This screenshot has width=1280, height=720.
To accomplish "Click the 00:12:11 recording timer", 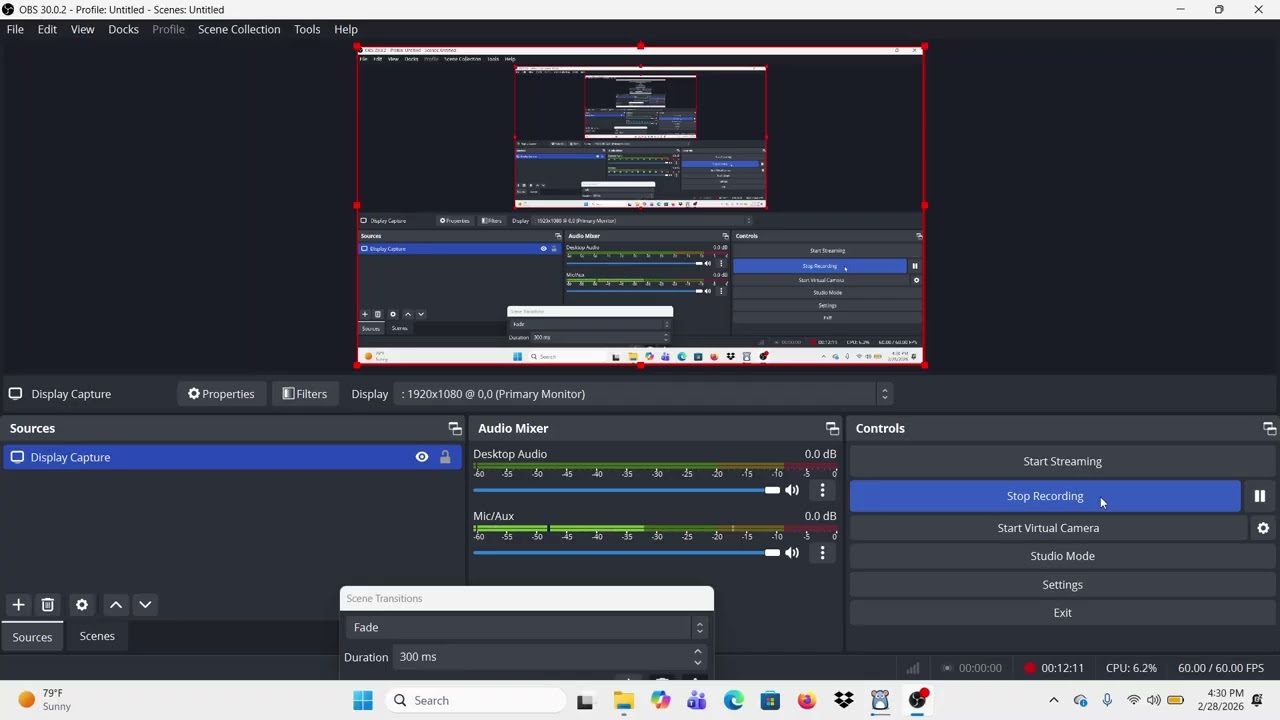I will [1062, 668].
